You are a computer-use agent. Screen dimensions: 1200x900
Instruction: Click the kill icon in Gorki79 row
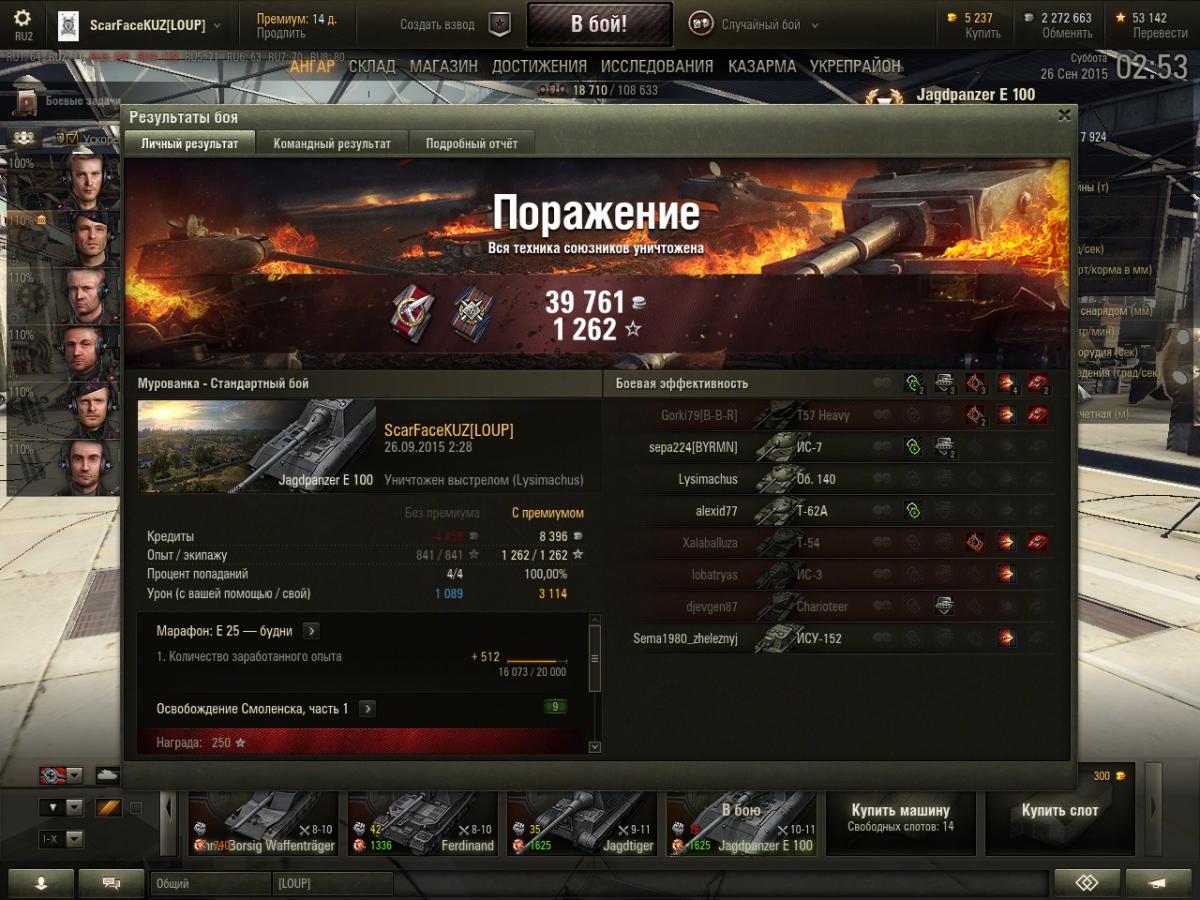[x=1037, y=415]
